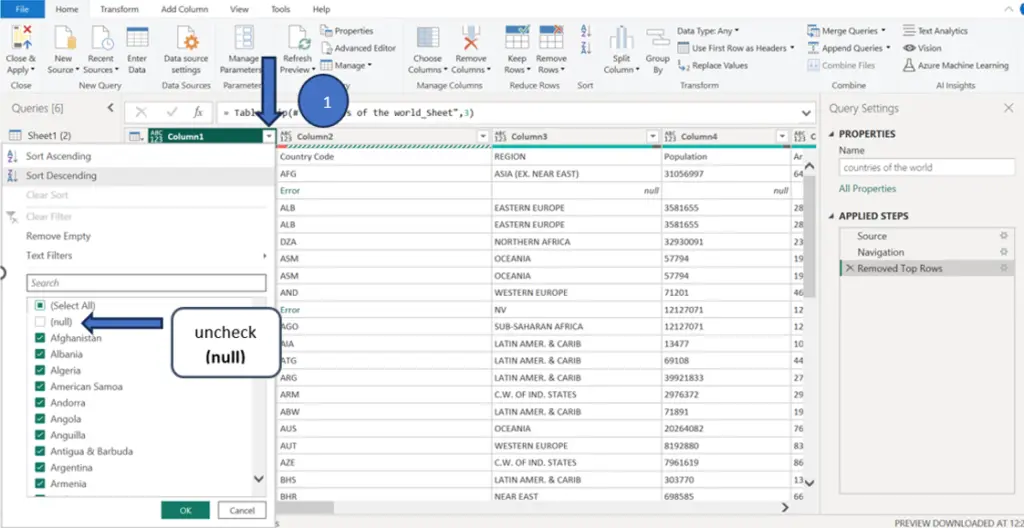This screenshot has width=1024, height=528.
Task: Click Choose Columns icon
Action: coord(427,38)
